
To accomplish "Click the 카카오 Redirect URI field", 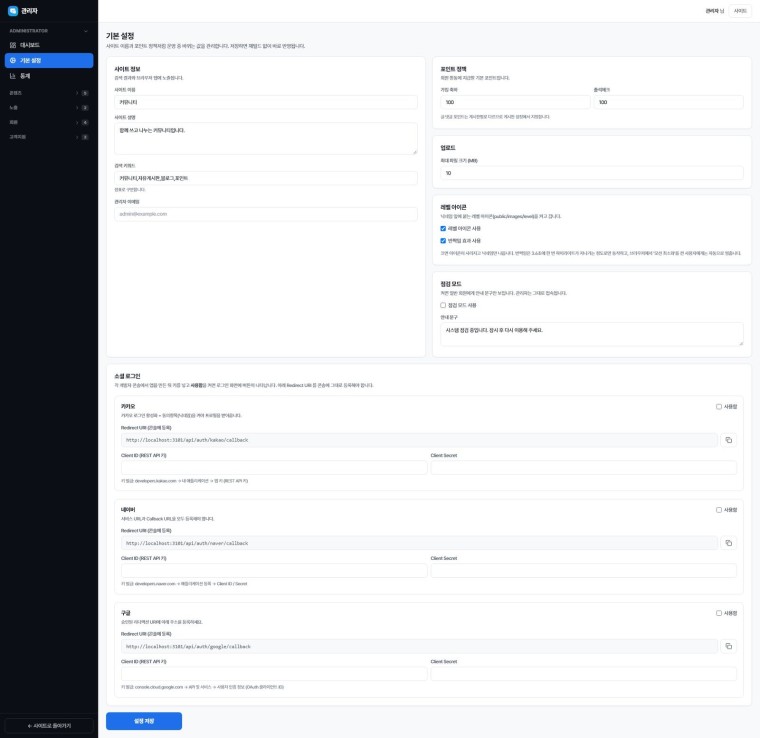I will (419, 440).
